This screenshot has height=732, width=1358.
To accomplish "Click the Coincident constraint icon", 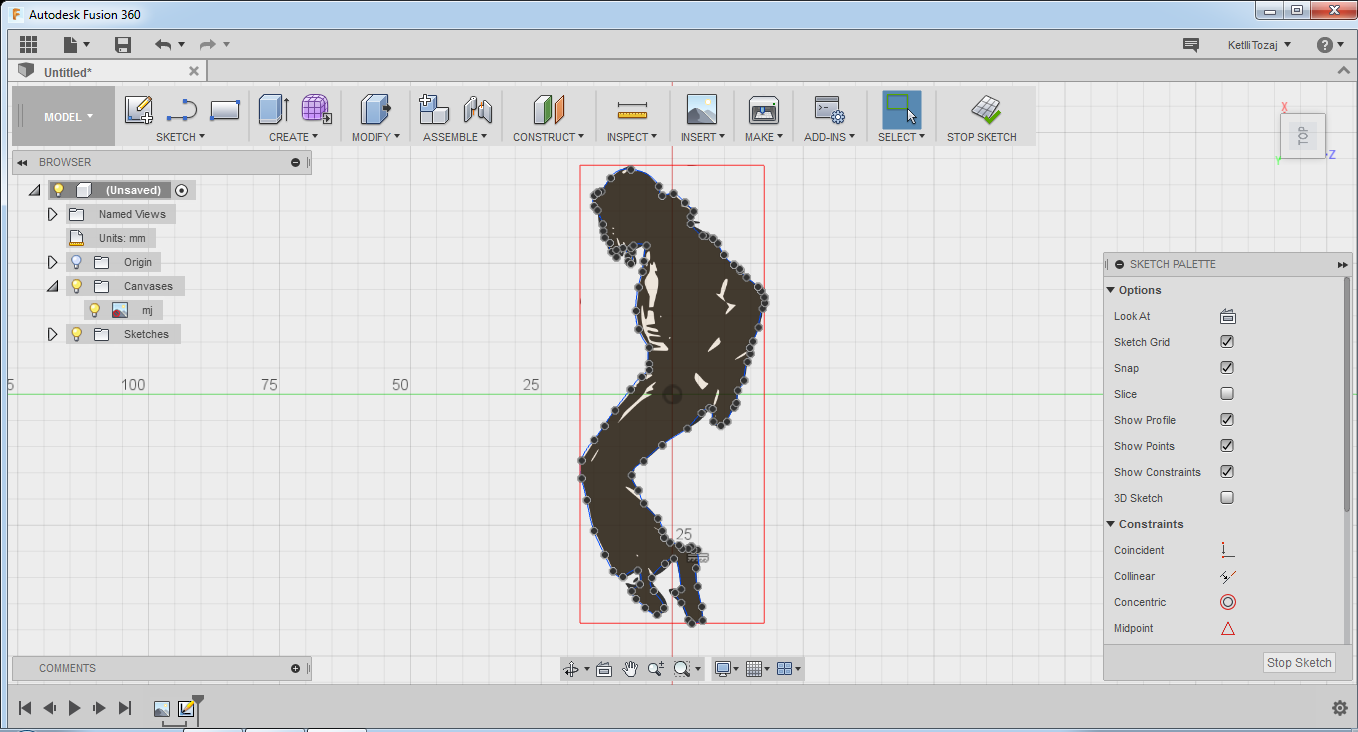I will tap(1228, 550).
